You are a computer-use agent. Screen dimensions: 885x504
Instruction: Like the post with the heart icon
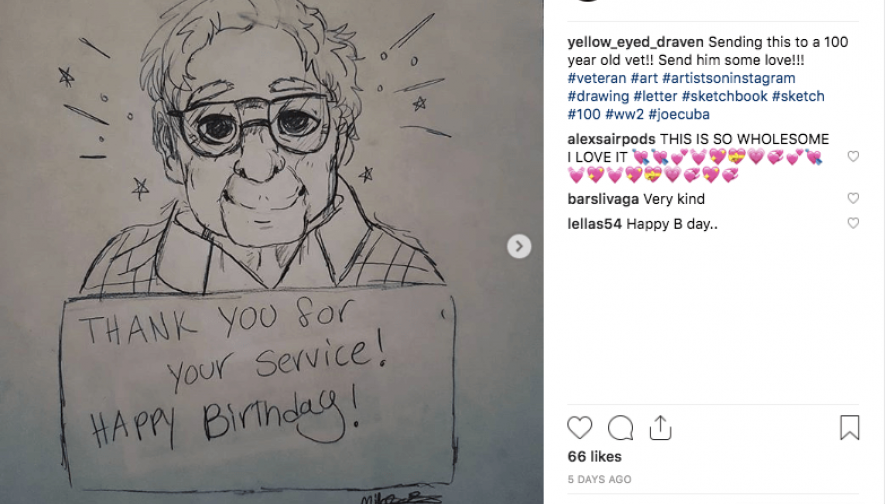tap(580, 428)
